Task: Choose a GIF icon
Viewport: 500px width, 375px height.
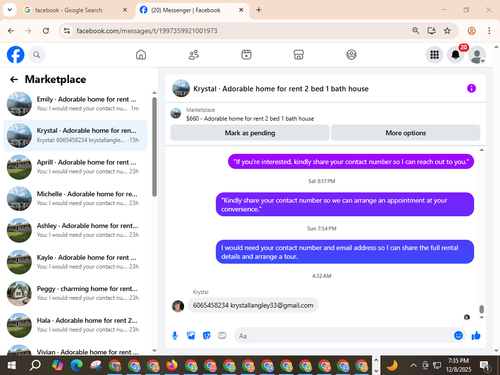Action: coord(222,336)
